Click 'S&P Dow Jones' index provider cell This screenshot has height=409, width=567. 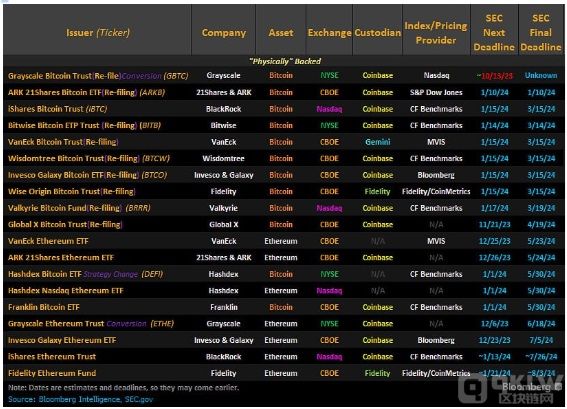[436, 92]
